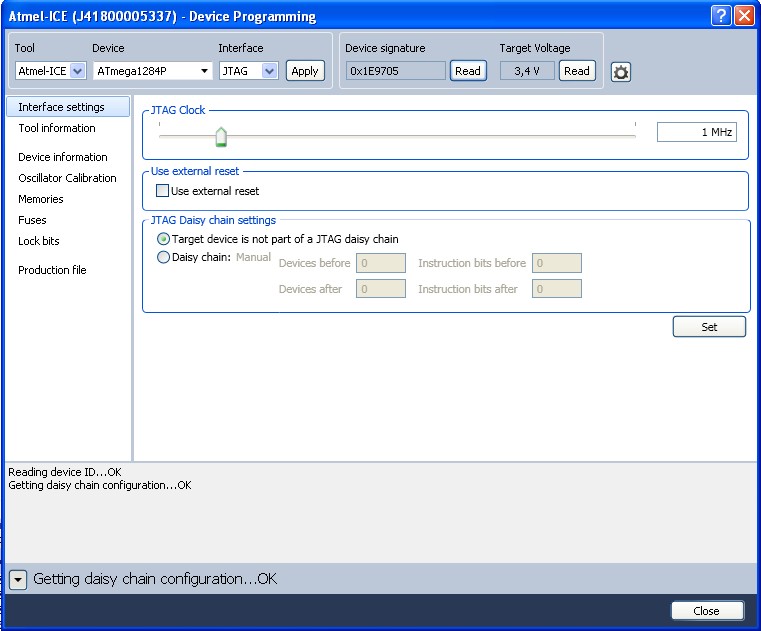Screen dimensions: 761x631
Task: Click the Devices after field
Action: tap(381, 289)
